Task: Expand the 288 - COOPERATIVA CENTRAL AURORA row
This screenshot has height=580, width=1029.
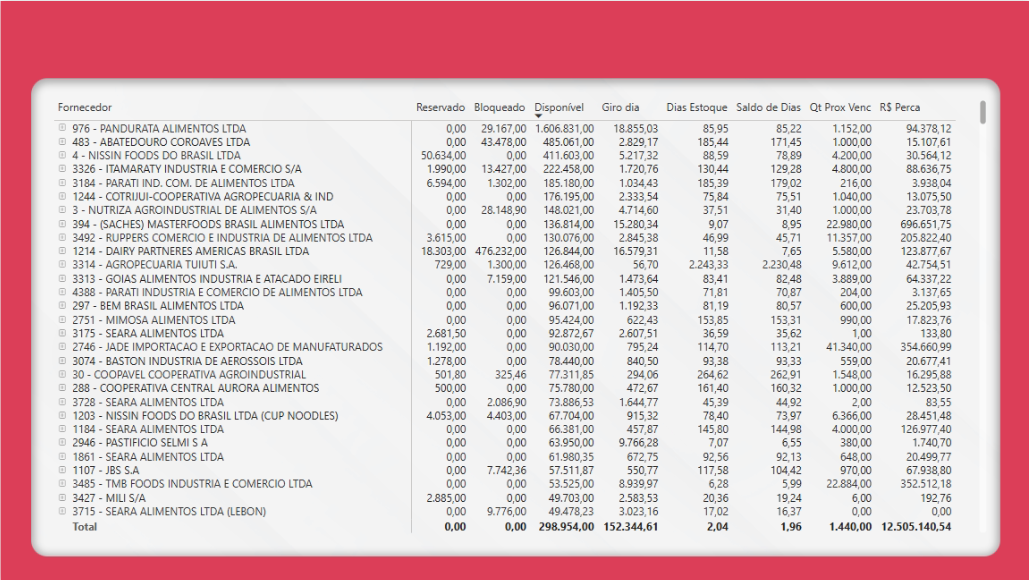Action: pyautogui.click(x=62, y=388)
